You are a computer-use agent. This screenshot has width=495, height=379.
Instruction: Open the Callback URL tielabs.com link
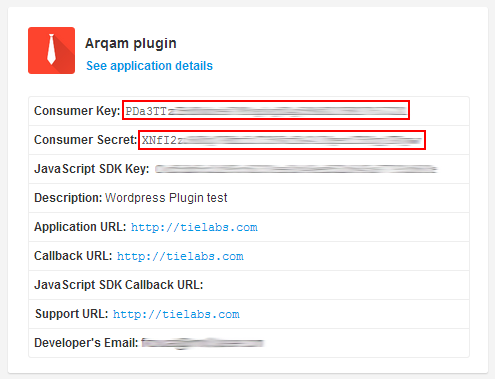180,256
